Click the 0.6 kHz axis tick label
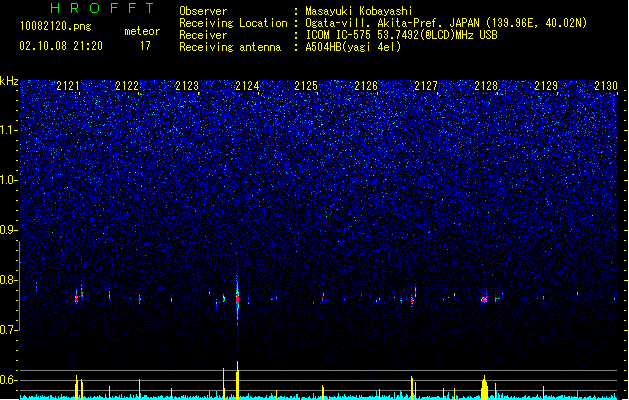Screen dimensions: 629x400 pos(9,380)
